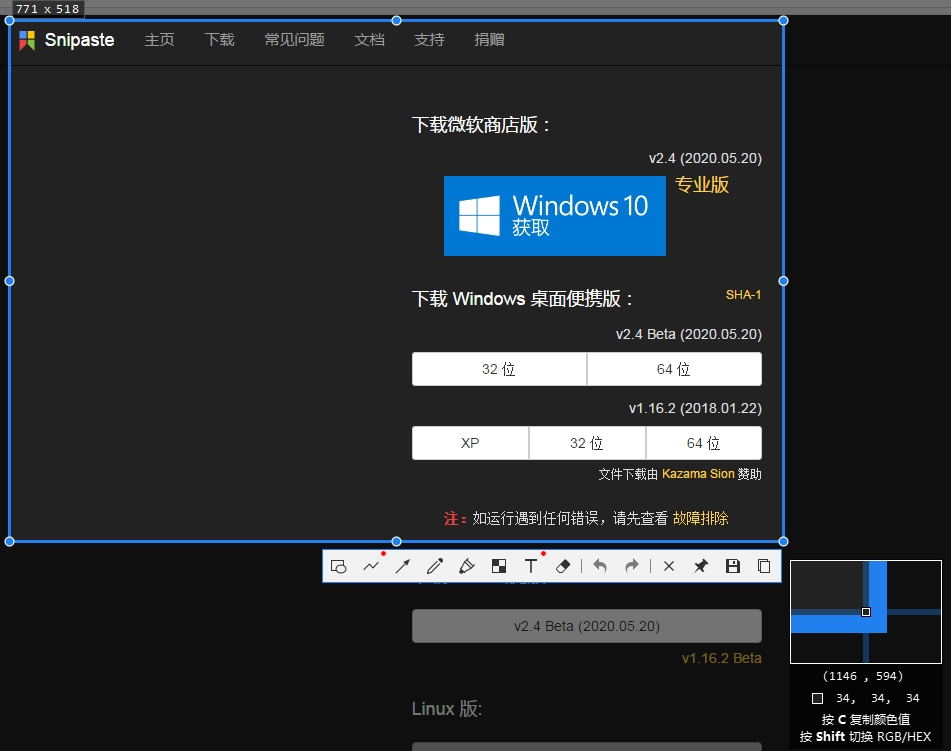Click the Windows 10 获取 store banner

click(554, 216)
